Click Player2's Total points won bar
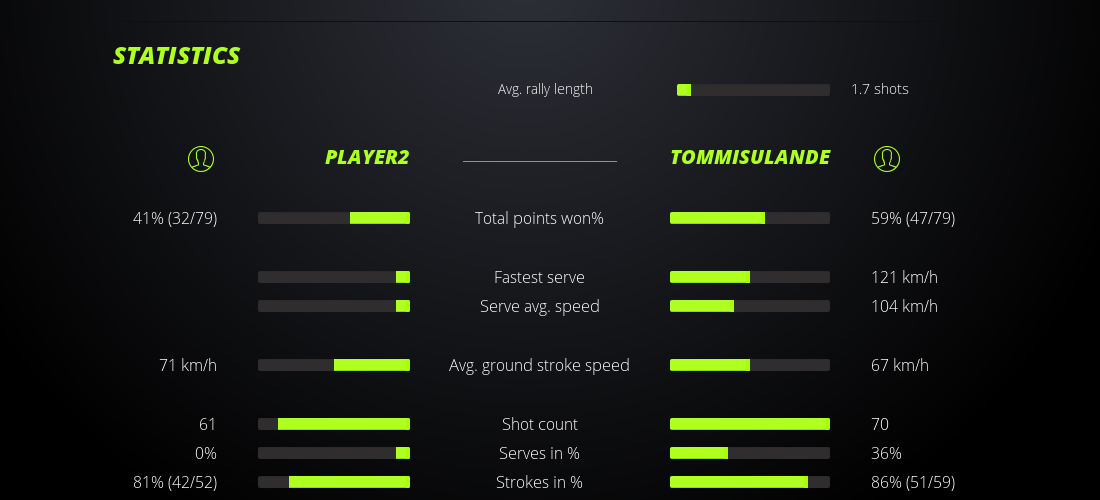This screenshot has width=1100, height=500. [x=334, y=218]
